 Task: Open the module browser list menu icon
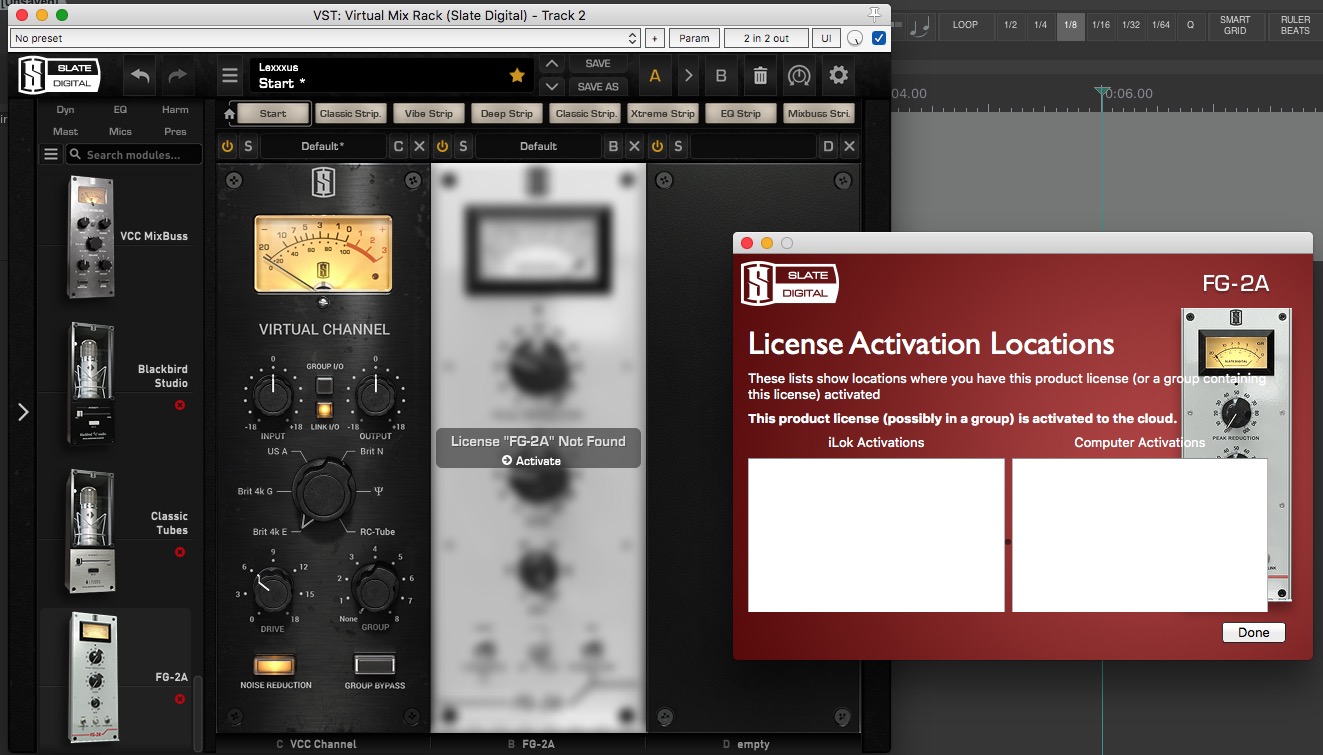point(51,154)
